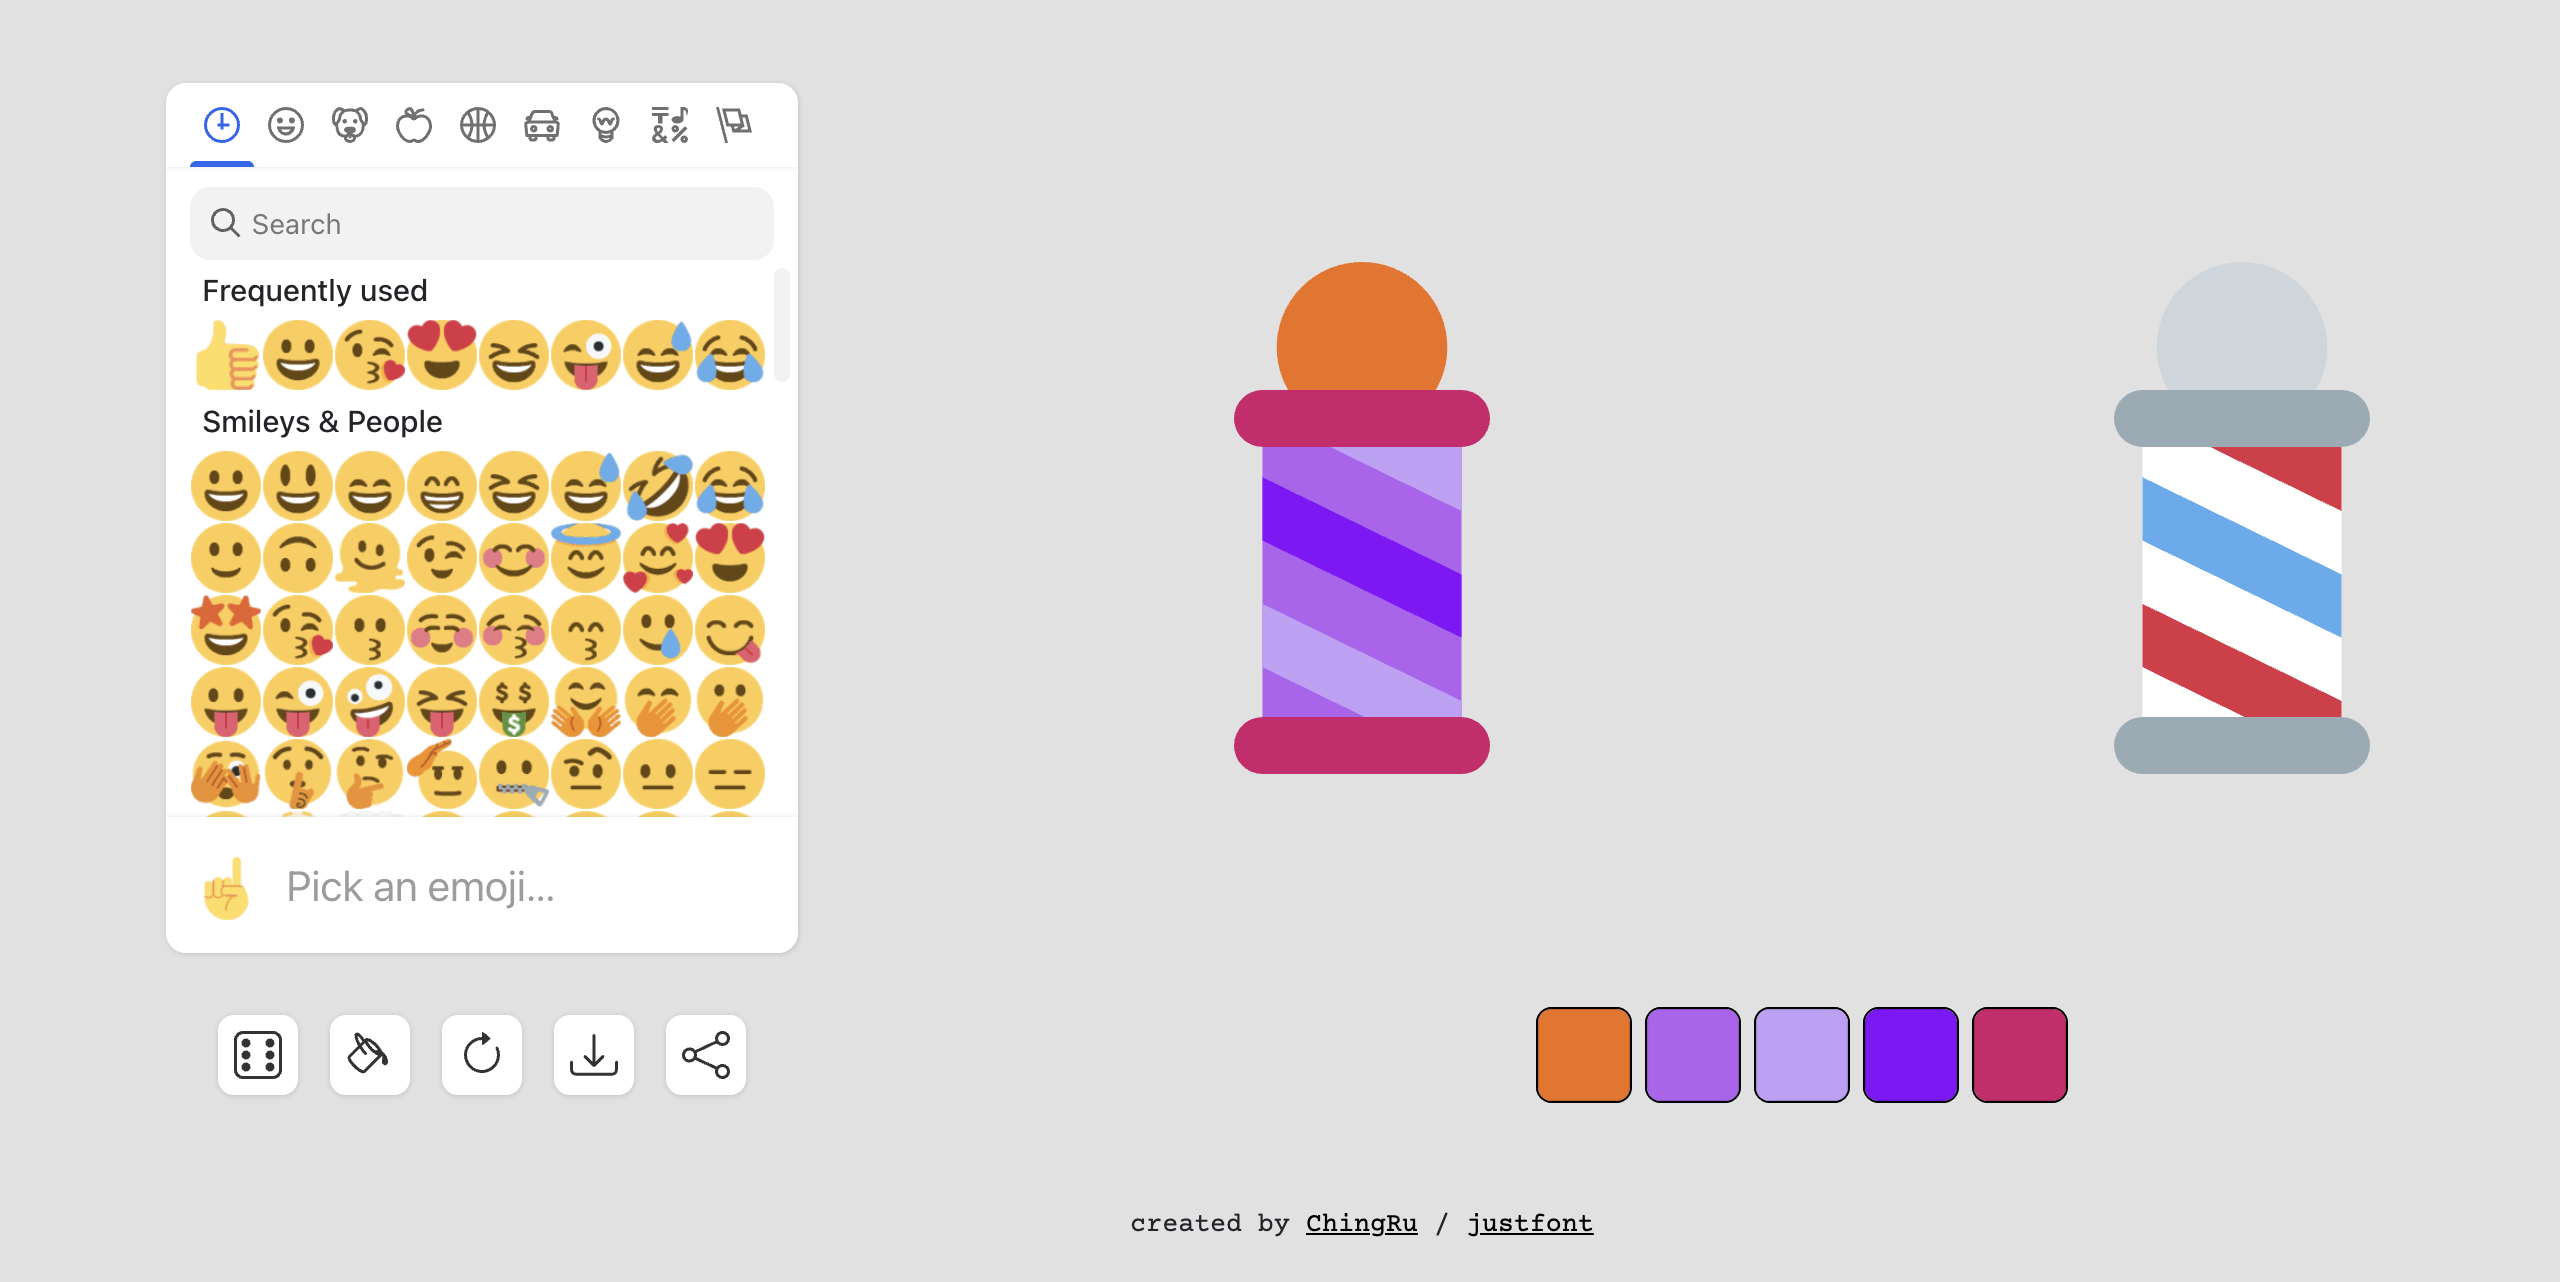Show recently used emojis via clock icon

click(x=221, y=124)
